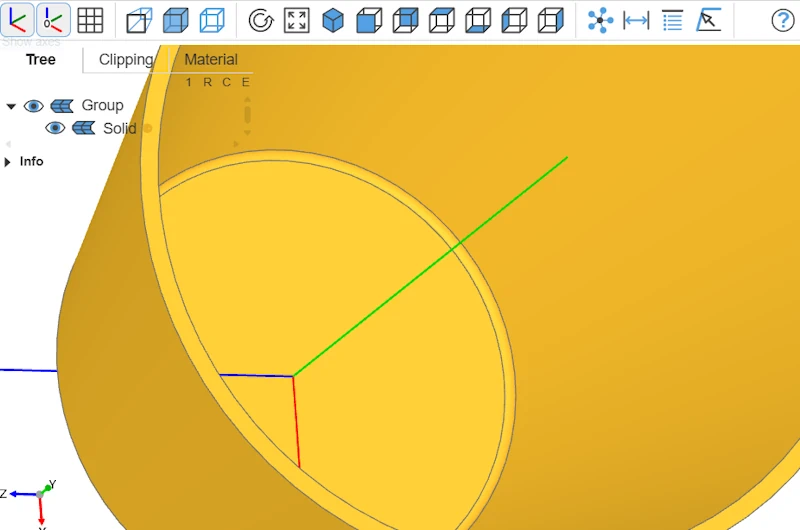Select the angle measurement tool
800x530 pixels.
pos(708,20)
